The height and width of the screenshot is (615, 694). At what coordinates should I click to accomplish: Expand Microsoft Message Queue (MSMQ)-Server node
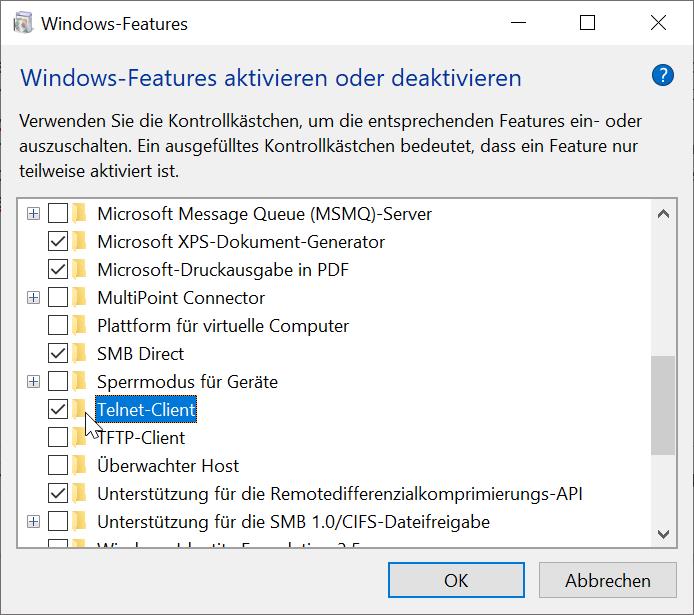coord(33,213)
